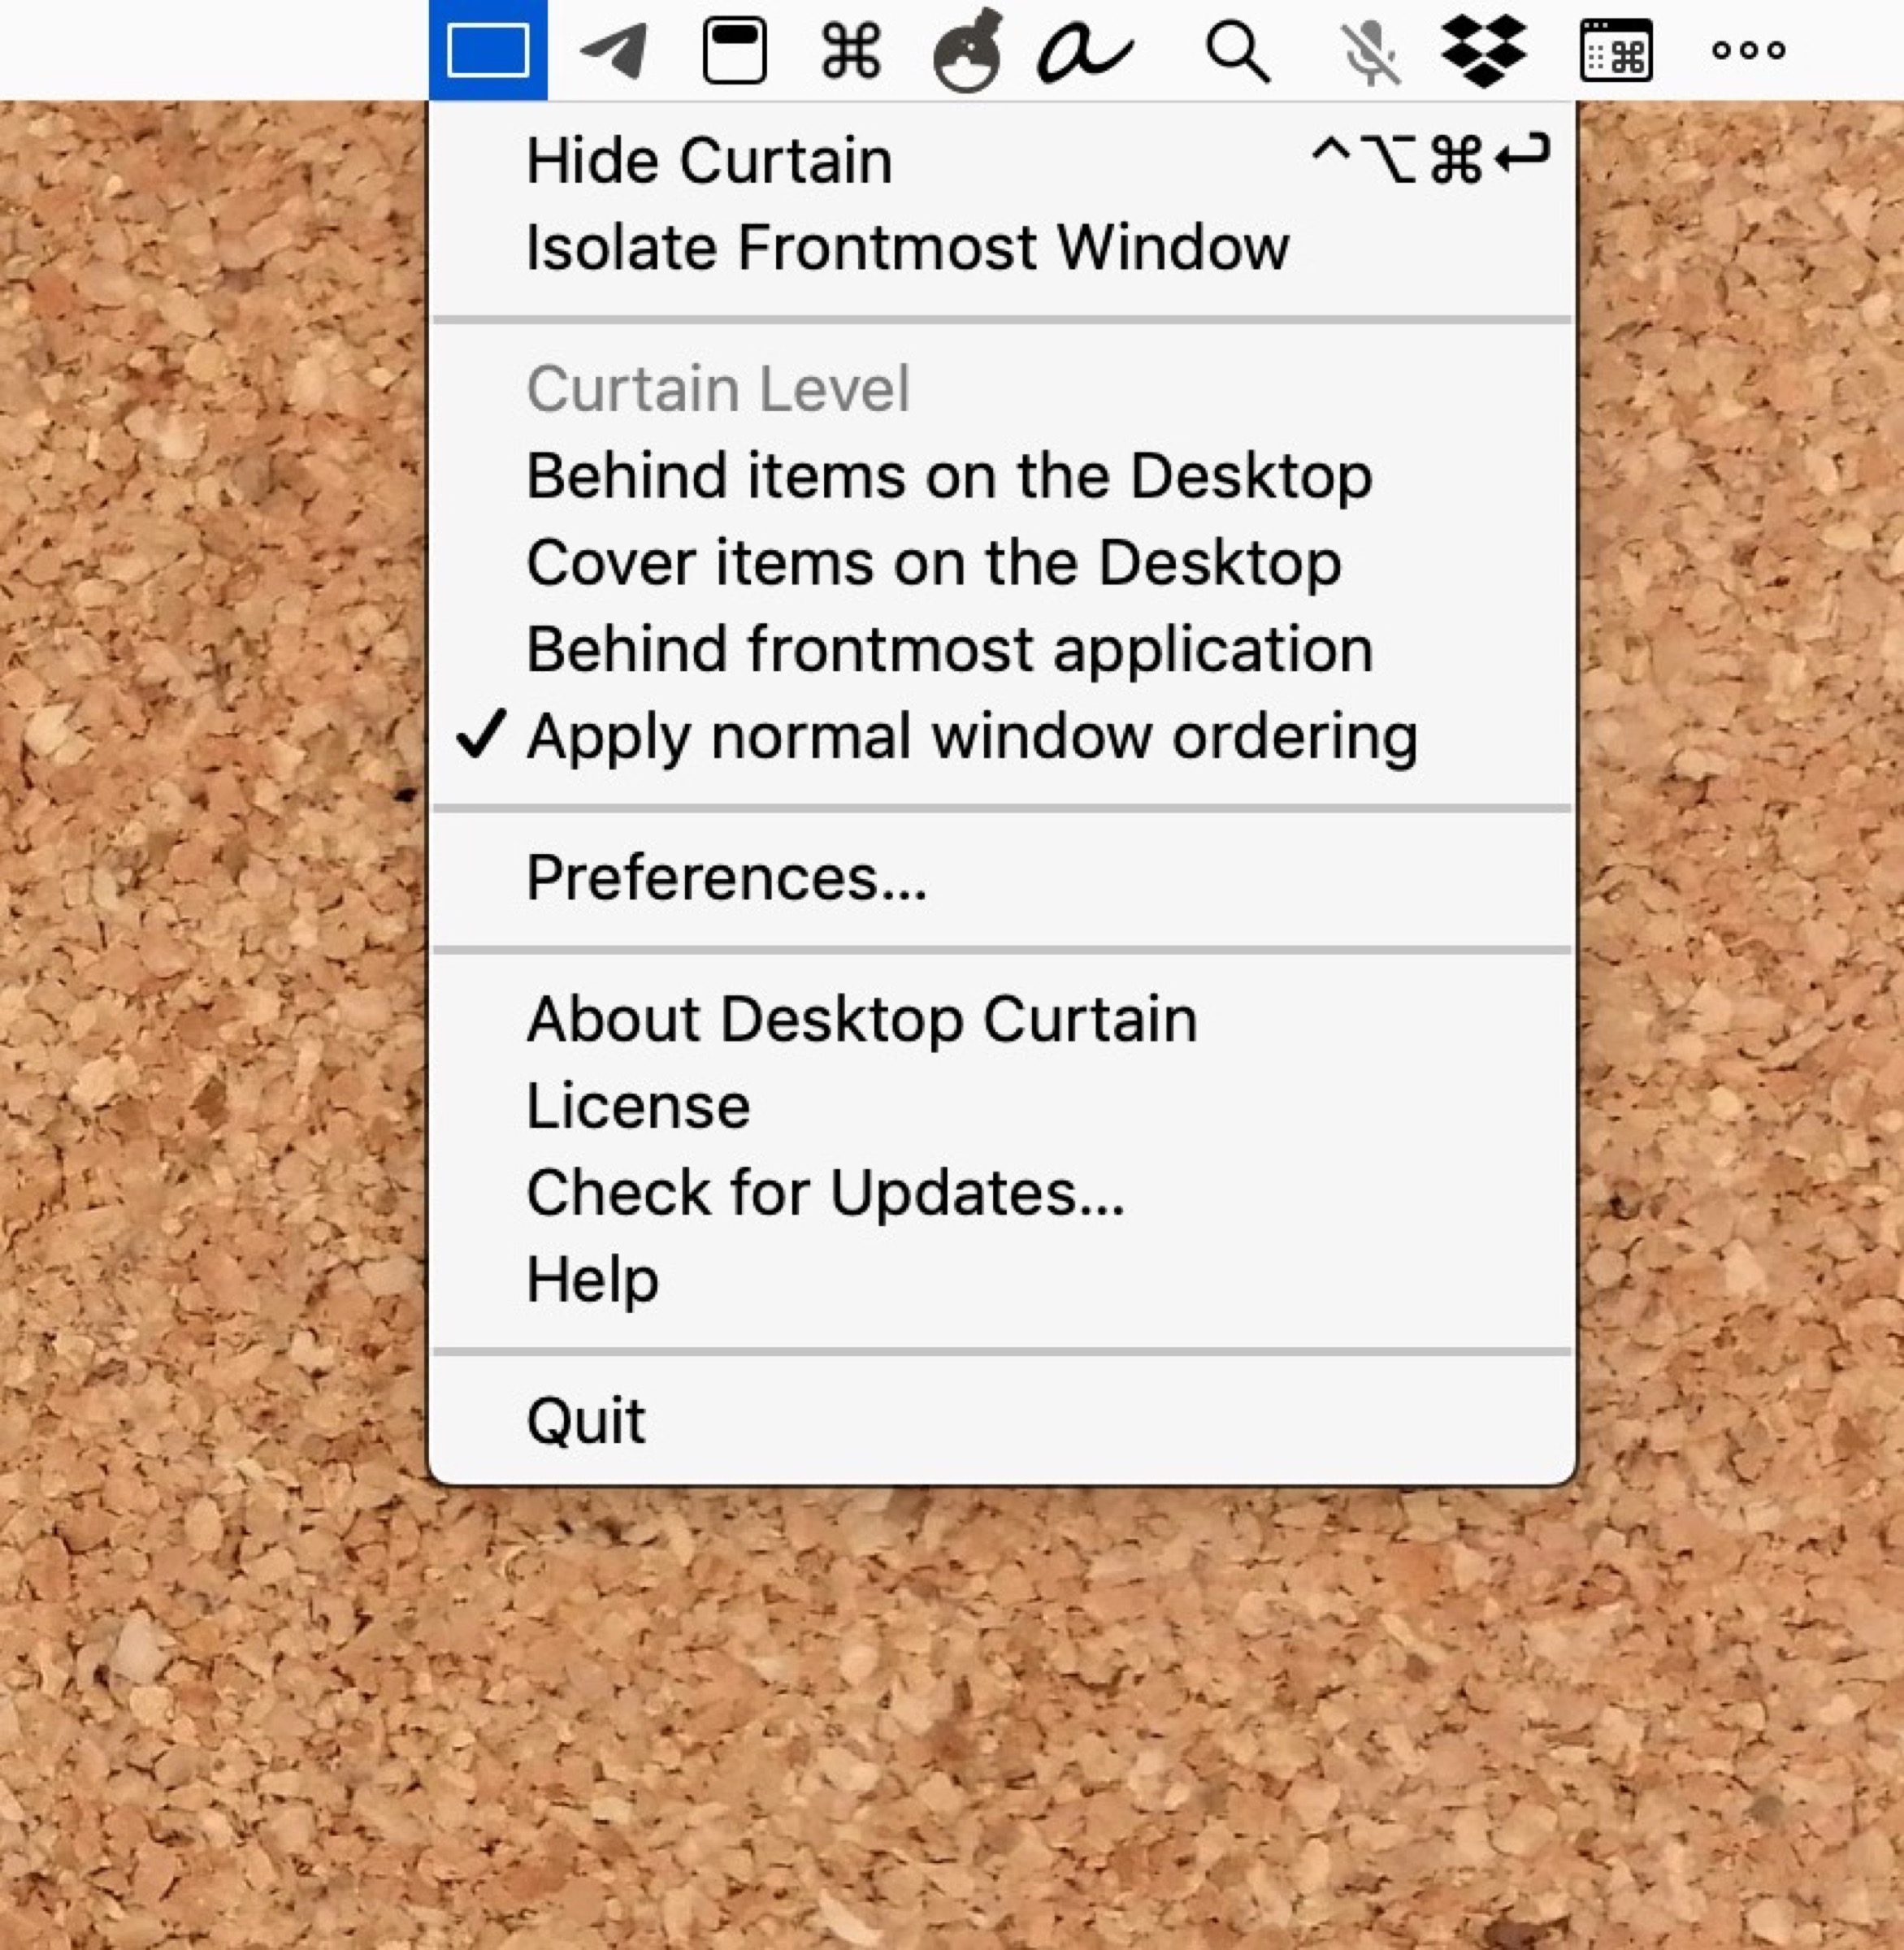The width and height of the screenshot is (1904, 1950).
Task: Quit Desktop Curtain via Quit item
Action: [586, 1419]
